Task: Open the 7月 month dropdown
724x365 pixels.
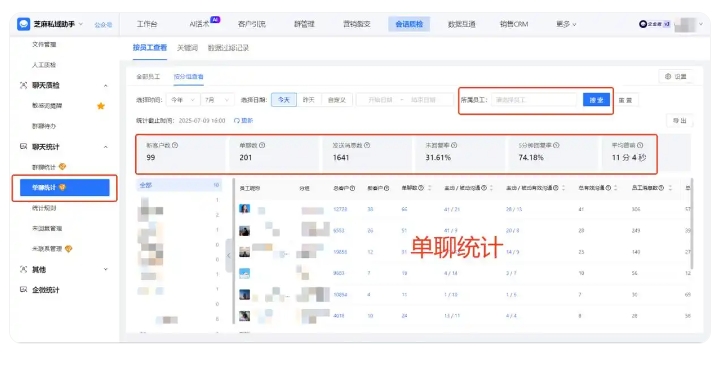Action: [217, 100]
